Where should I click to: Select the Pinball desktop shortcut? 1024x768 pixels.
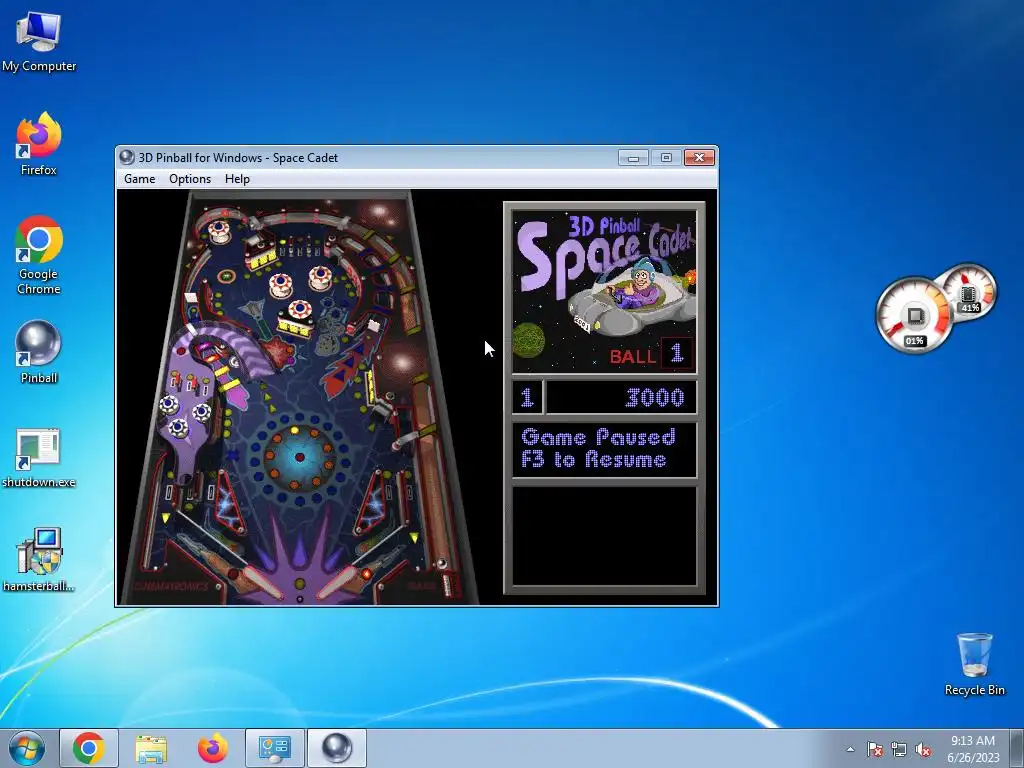(39, 351)
